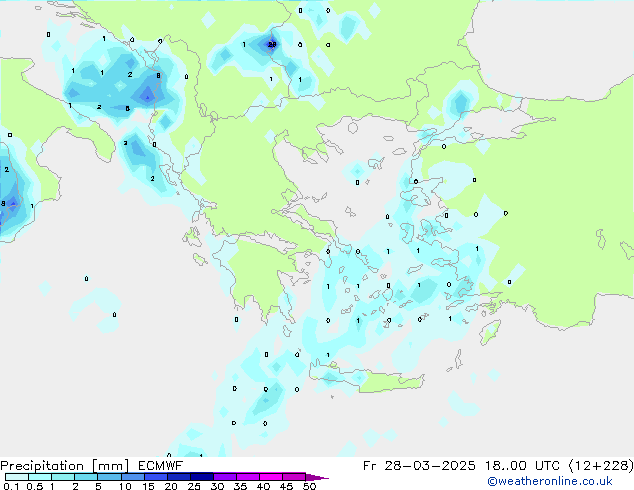The height and width of the screenshot is (490, 634).
Task: Select the 45–50 mm legend color segment
Action: tap(294, 477)
